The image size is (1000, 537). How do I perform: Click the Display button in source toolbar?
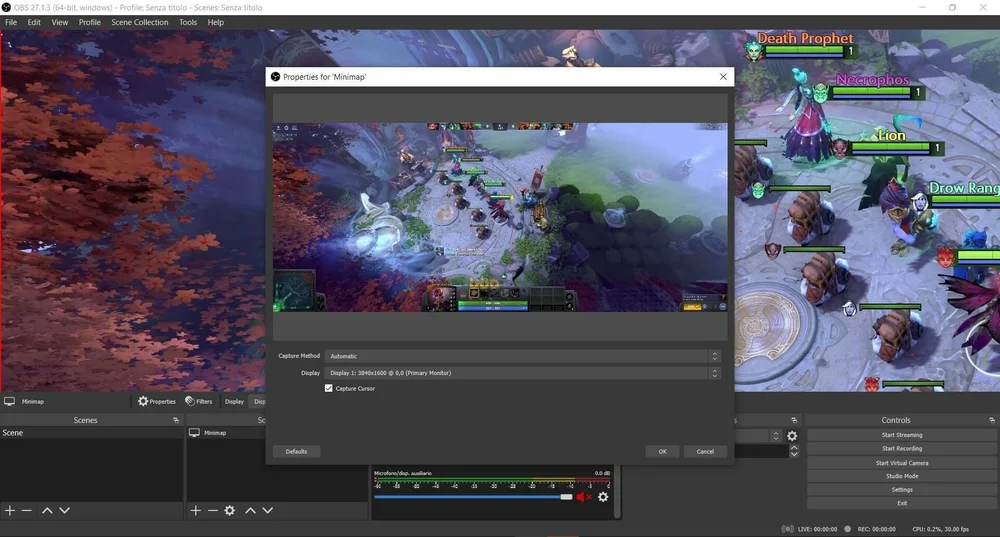pos(234,401)
